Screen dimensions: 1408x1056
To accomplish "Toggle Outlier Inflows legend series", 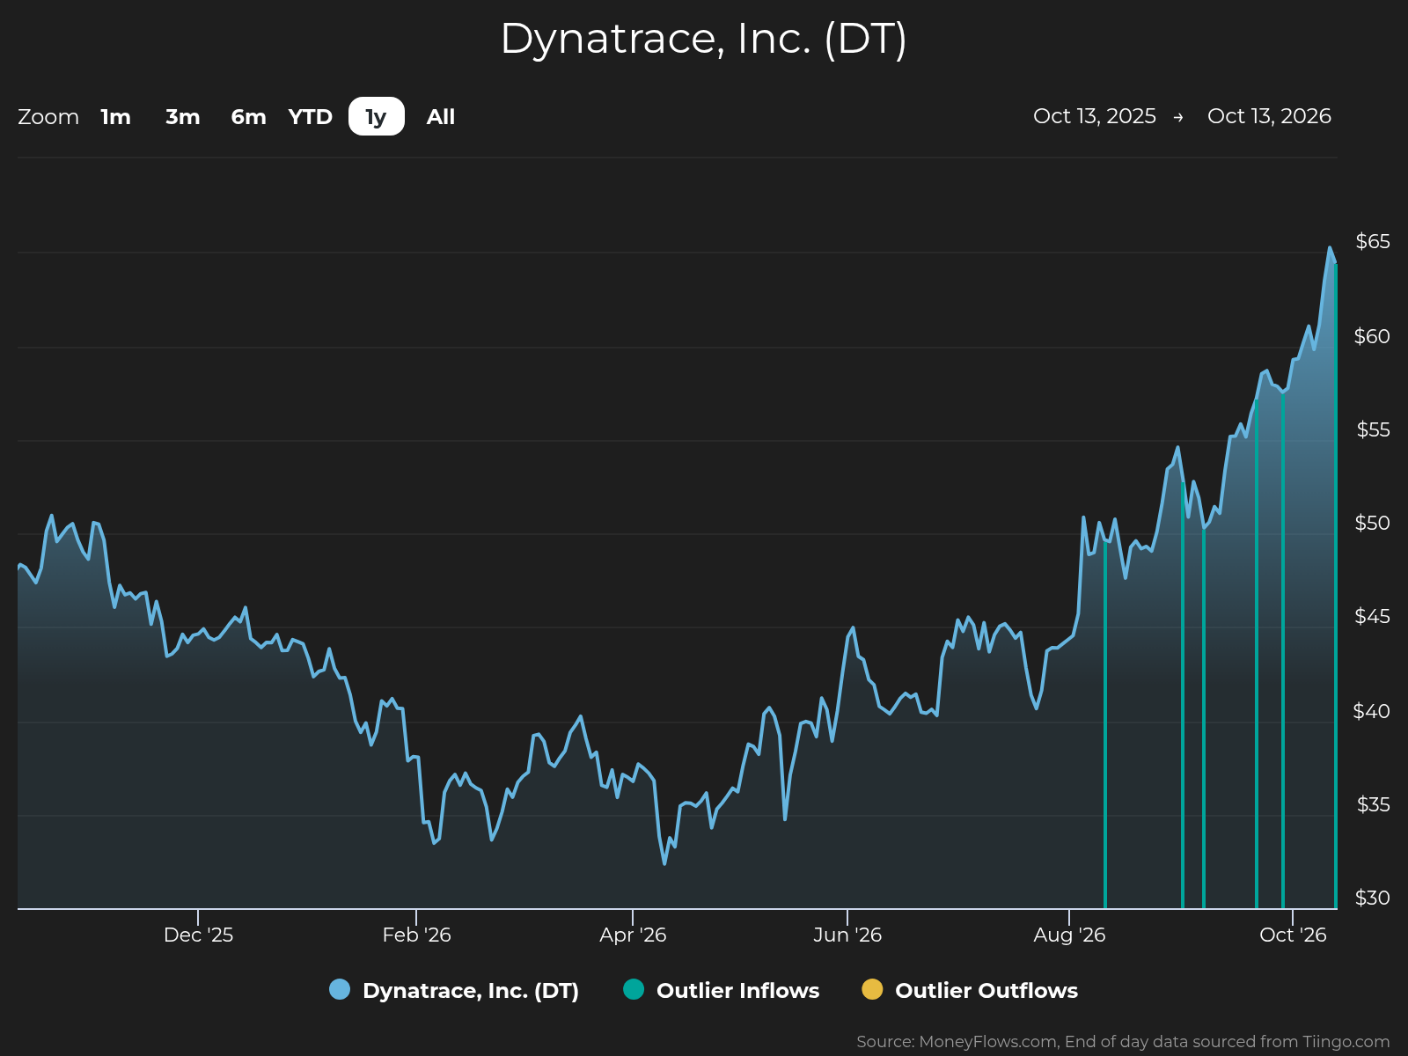I will pyautogui.click(x=721, y=990).
